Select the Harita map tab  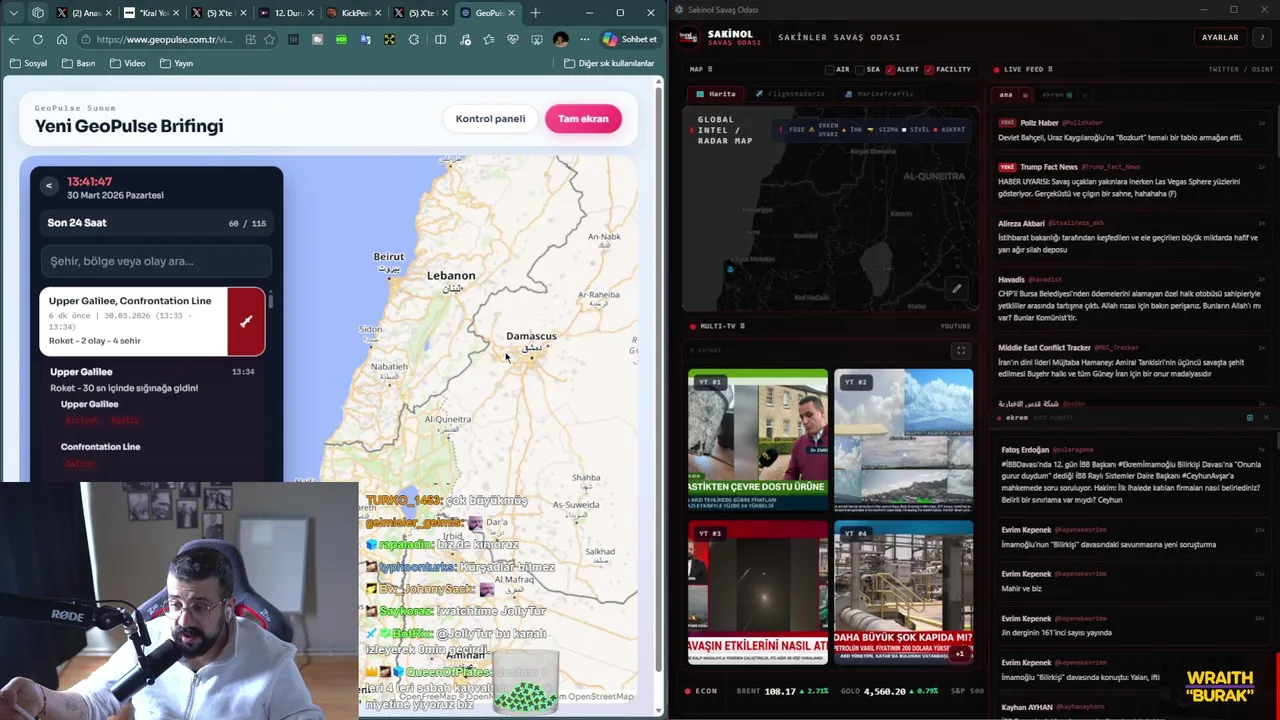[717, 94]
